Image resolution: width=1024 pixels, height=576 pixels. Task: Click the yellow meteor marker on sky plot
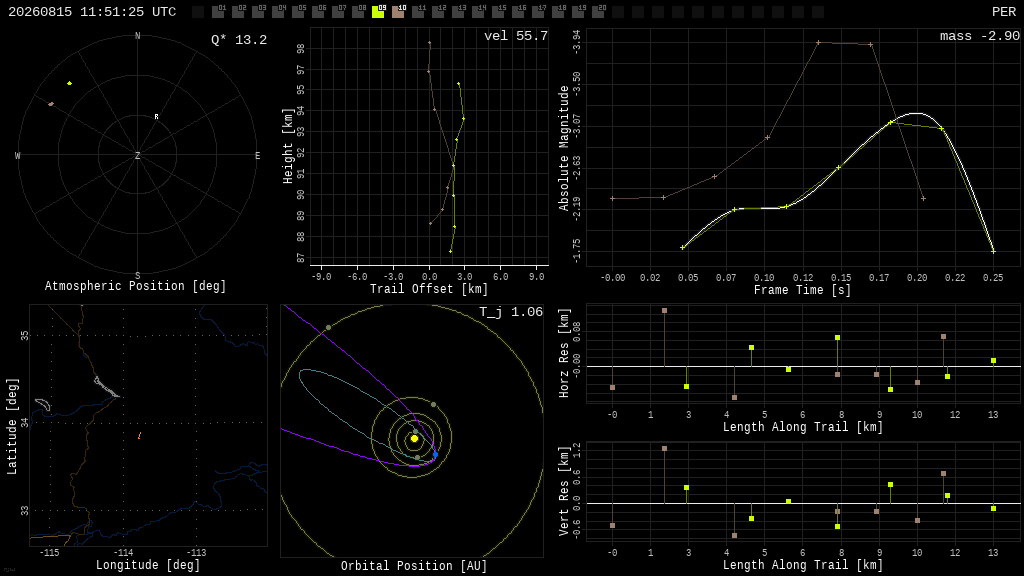69,83
